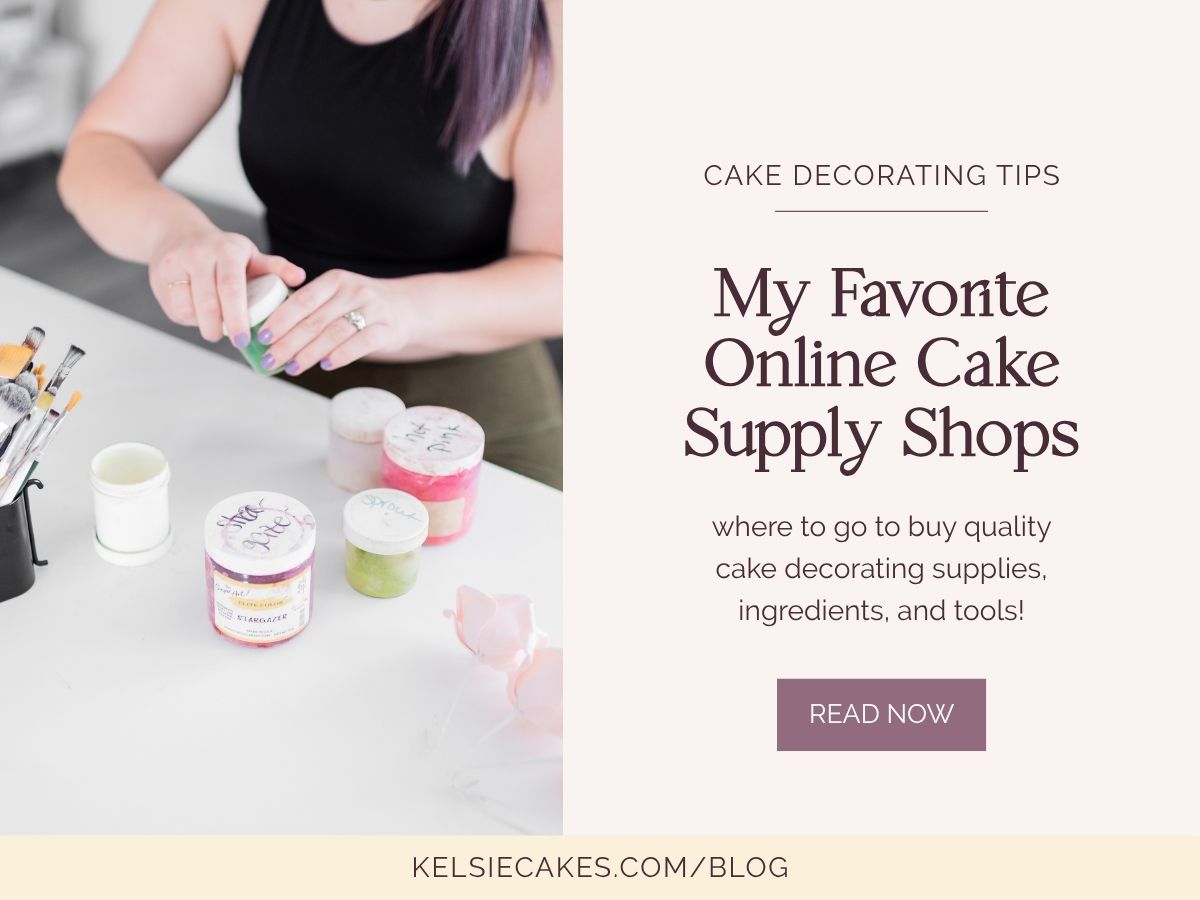Click the horizontal divider under the category
This screenshot has width=1200, height=900.
point(881,211)
